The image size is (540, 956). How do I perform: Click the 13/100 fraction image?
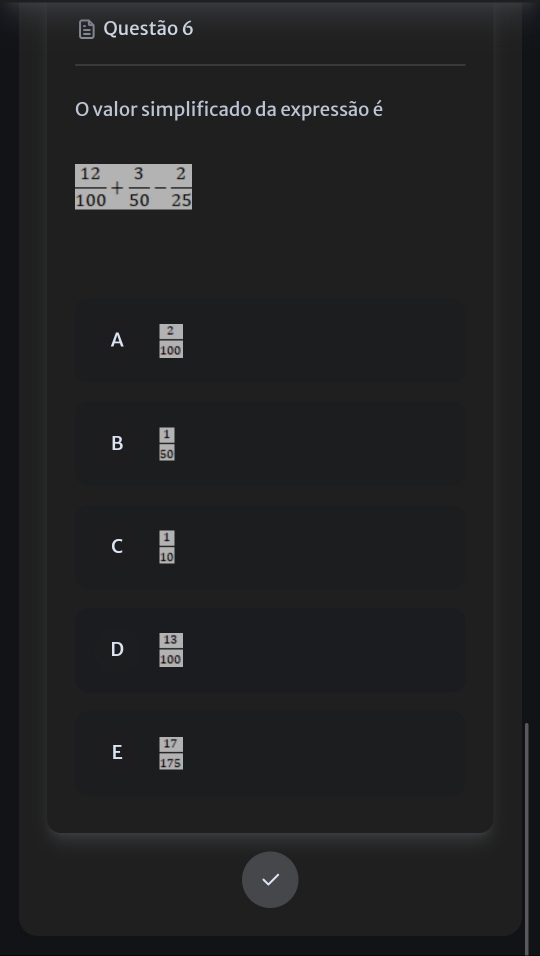click(x=171, y=650)
